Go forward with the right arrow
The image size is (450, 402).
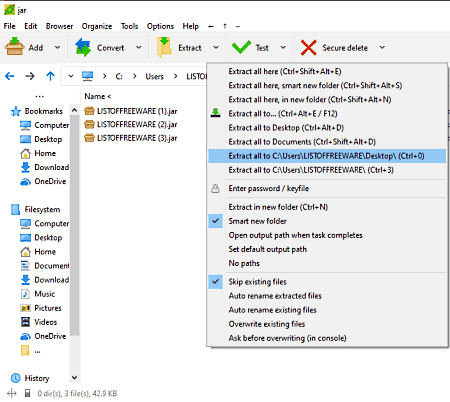click(x=30, y=76)
